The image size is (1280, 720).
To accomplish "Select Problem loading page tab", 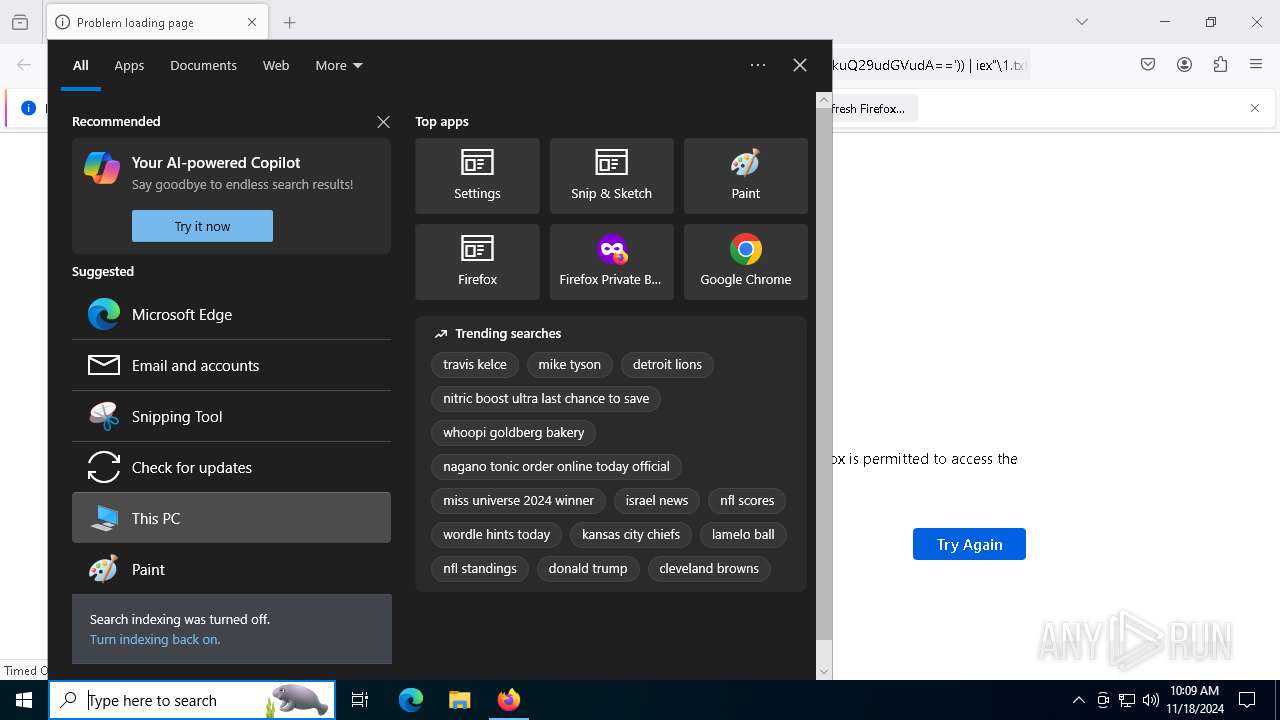I will click(157, 22).
